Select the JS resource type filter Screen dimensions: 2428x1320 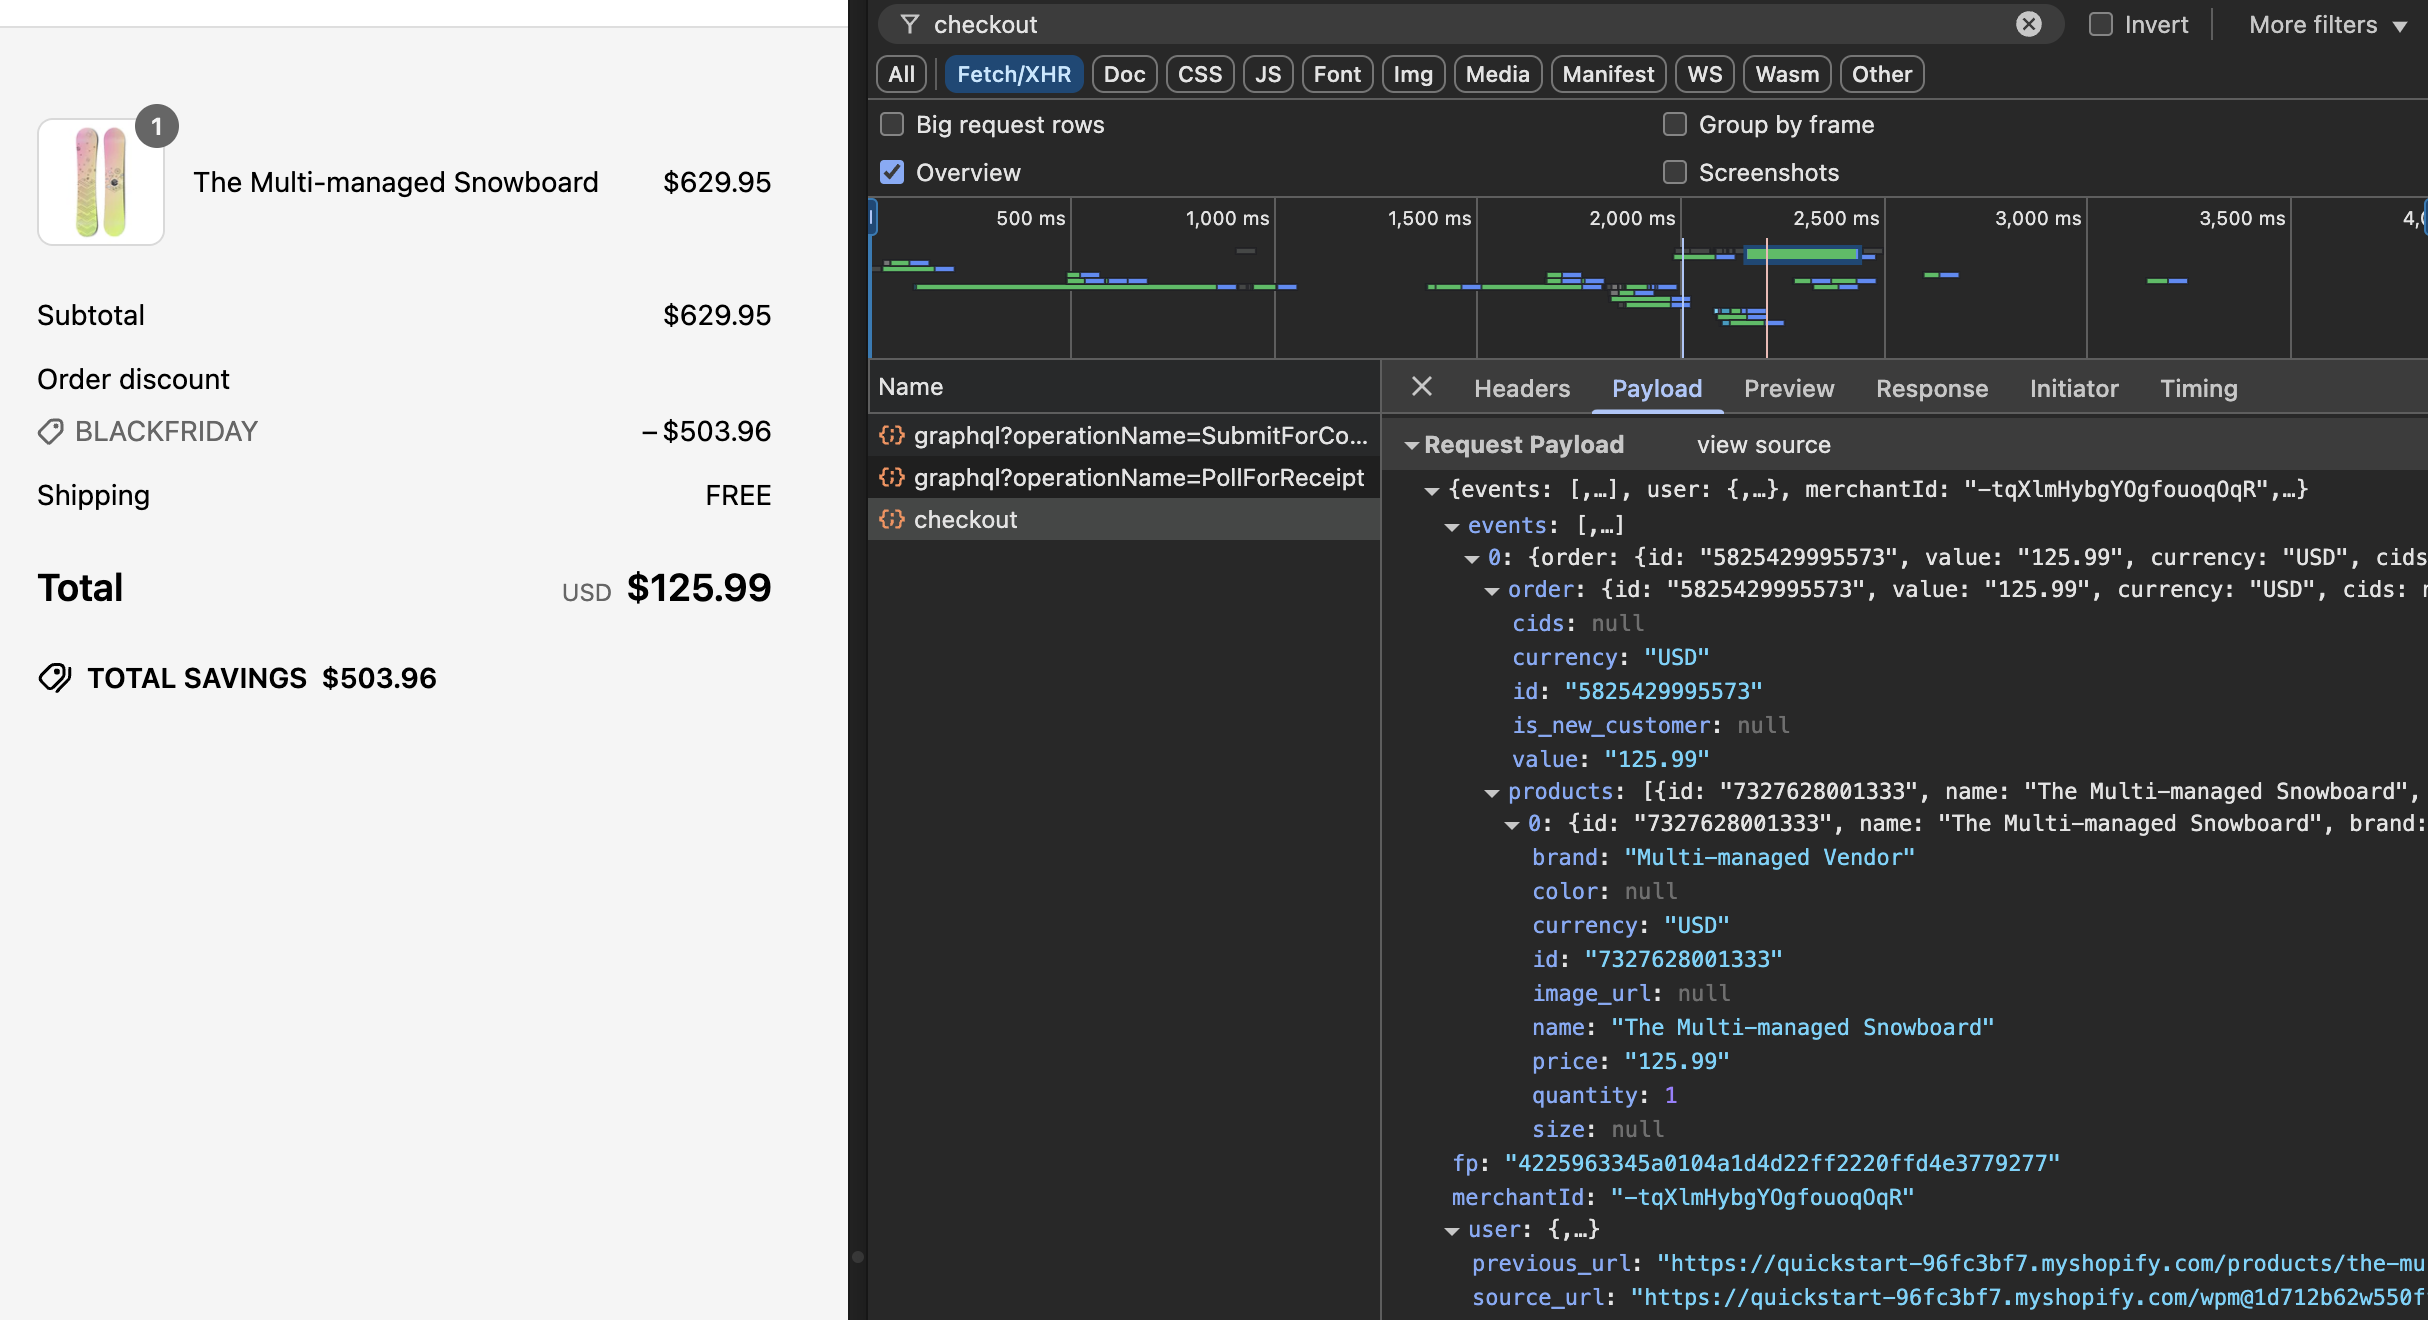click(x=1267, y=74)
